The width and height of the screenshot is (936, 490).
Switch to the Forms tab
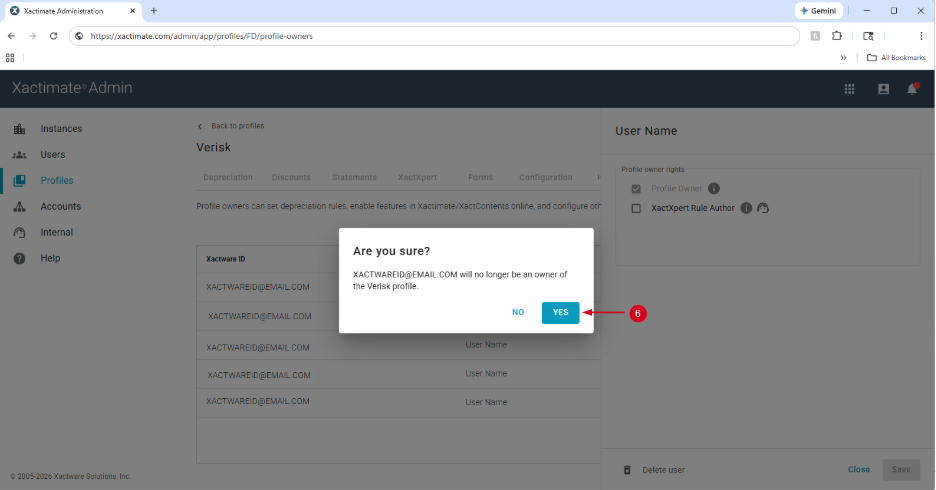[x=481, y=177]
